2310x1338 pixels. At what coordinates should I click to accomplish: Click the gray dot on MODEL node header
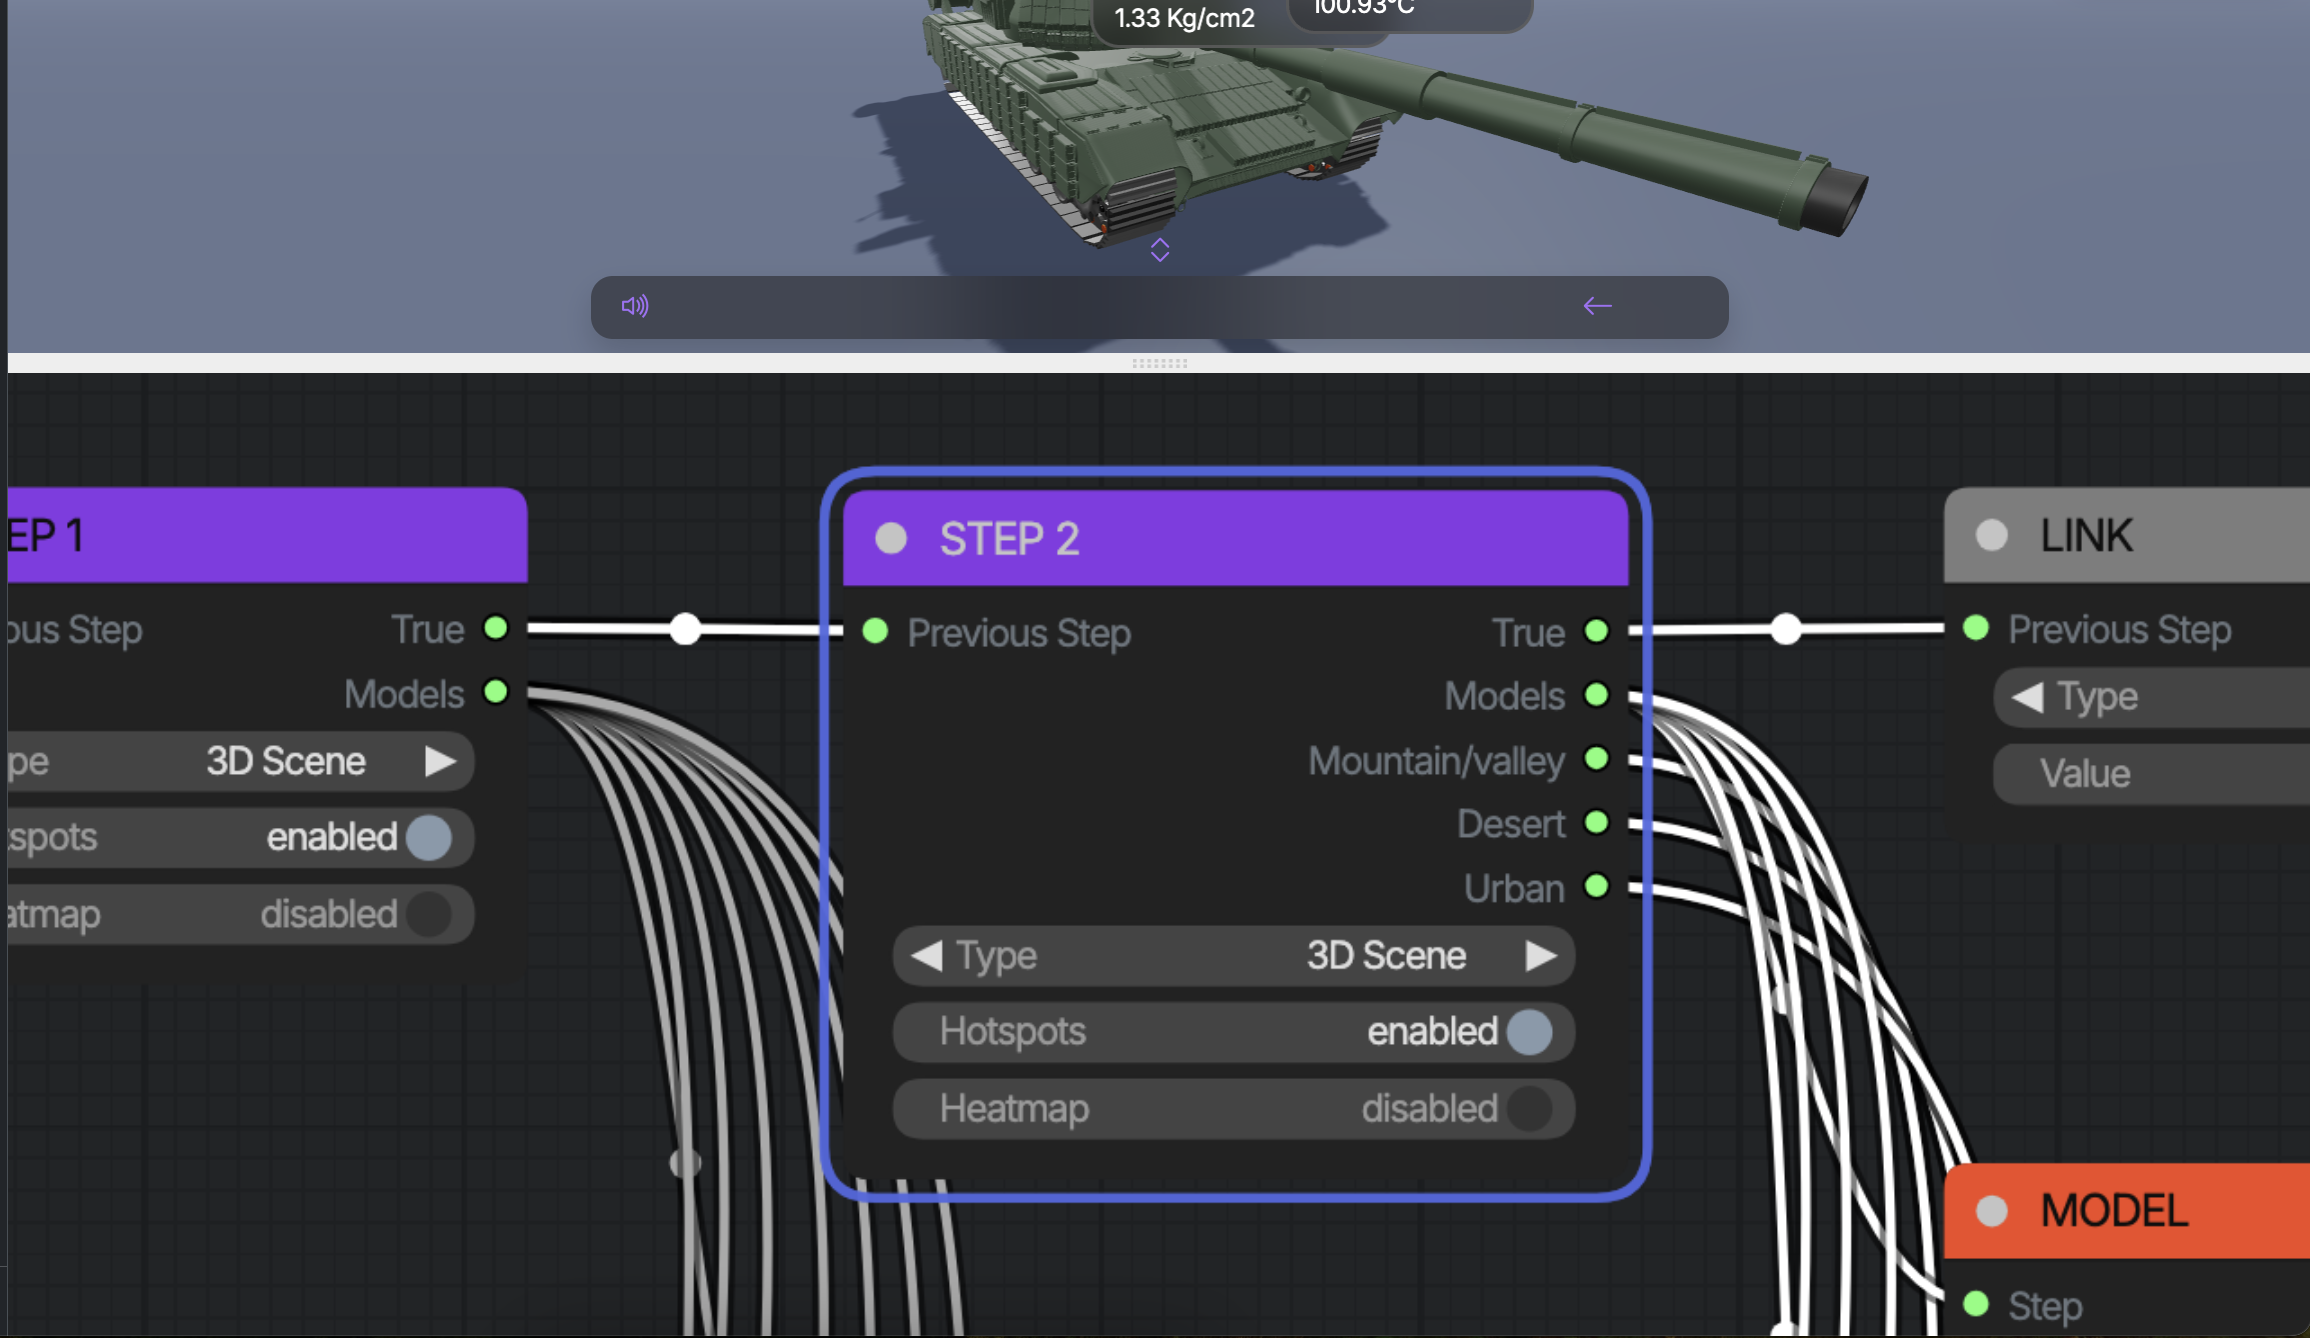[x=1991, y=1211]
